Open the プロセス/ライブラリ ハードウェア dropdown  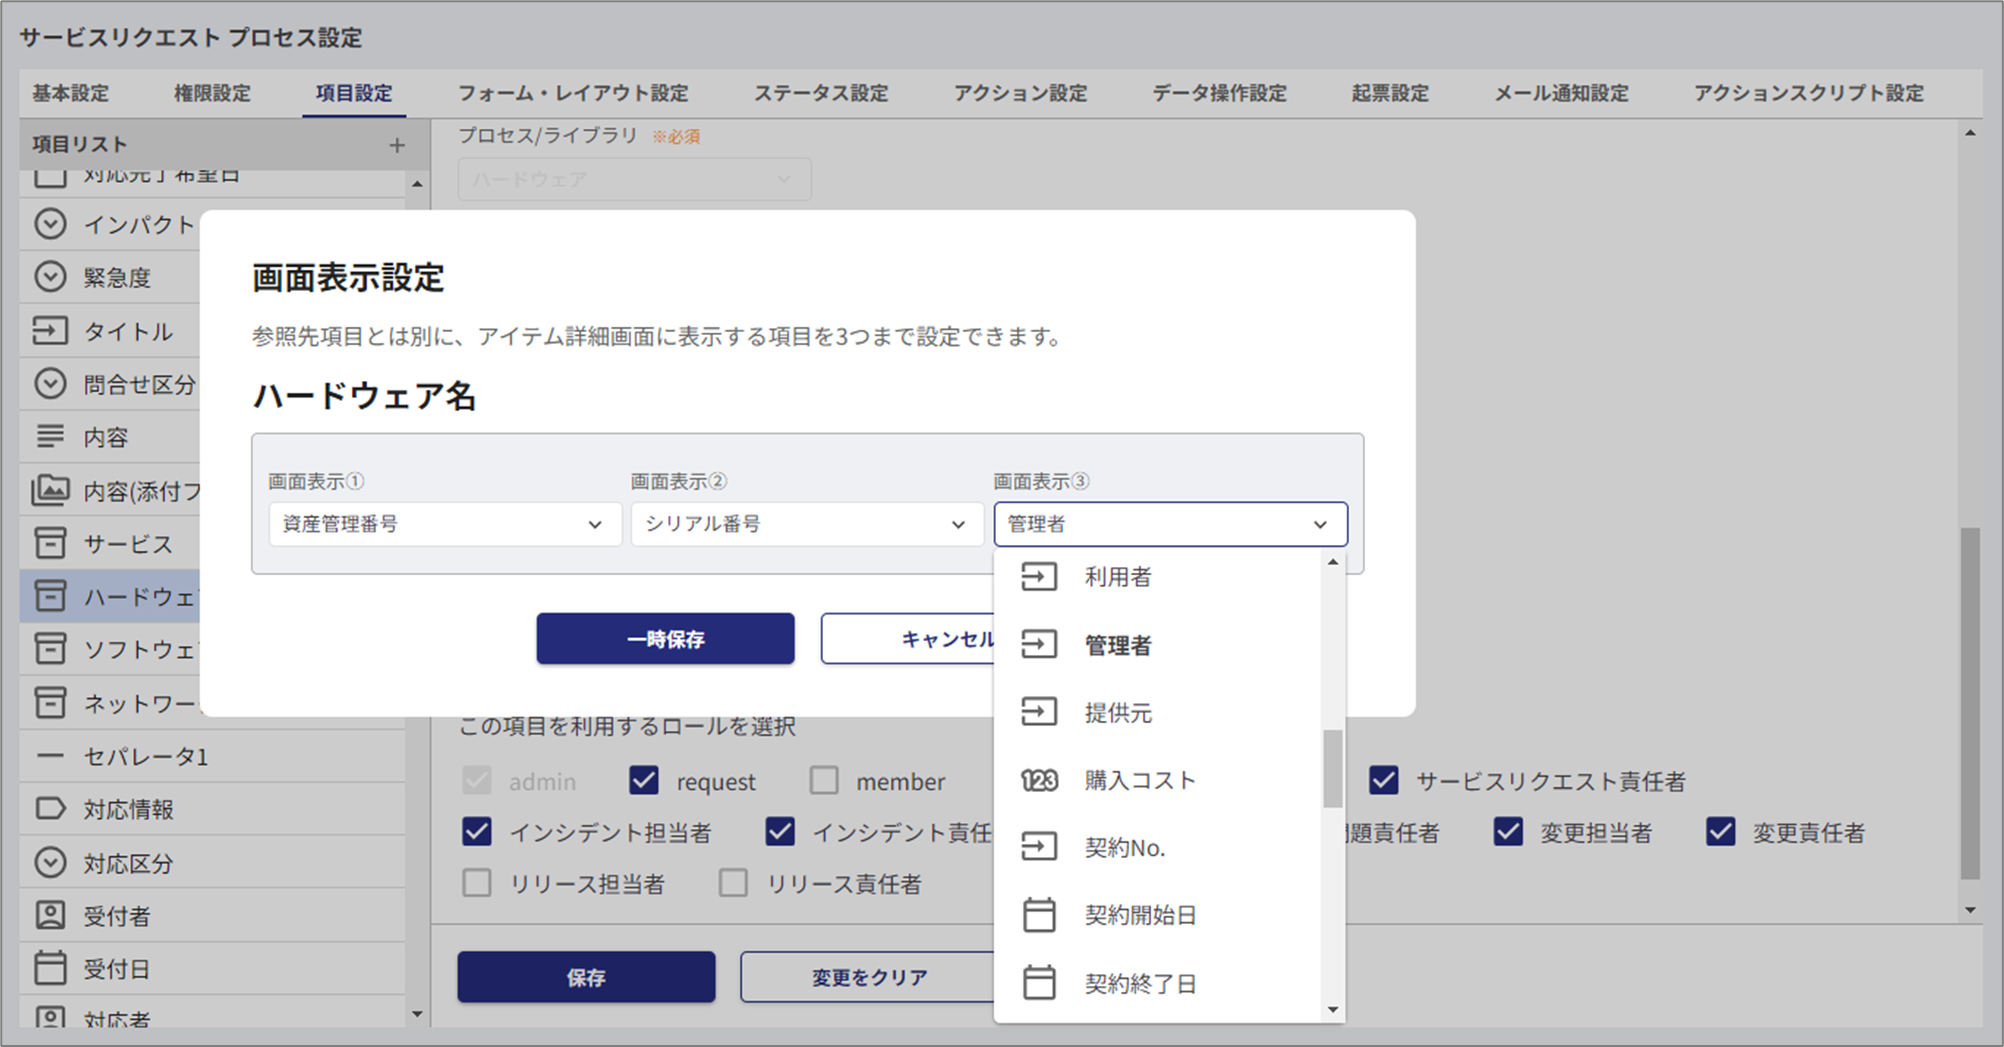coord(634,179)
